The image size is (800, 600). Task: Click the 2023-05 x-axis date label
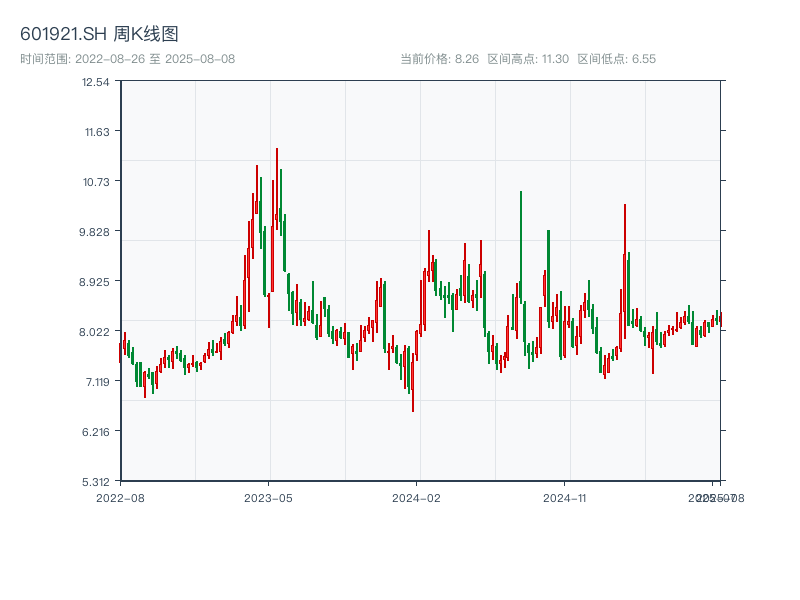[x=268, y=497]
